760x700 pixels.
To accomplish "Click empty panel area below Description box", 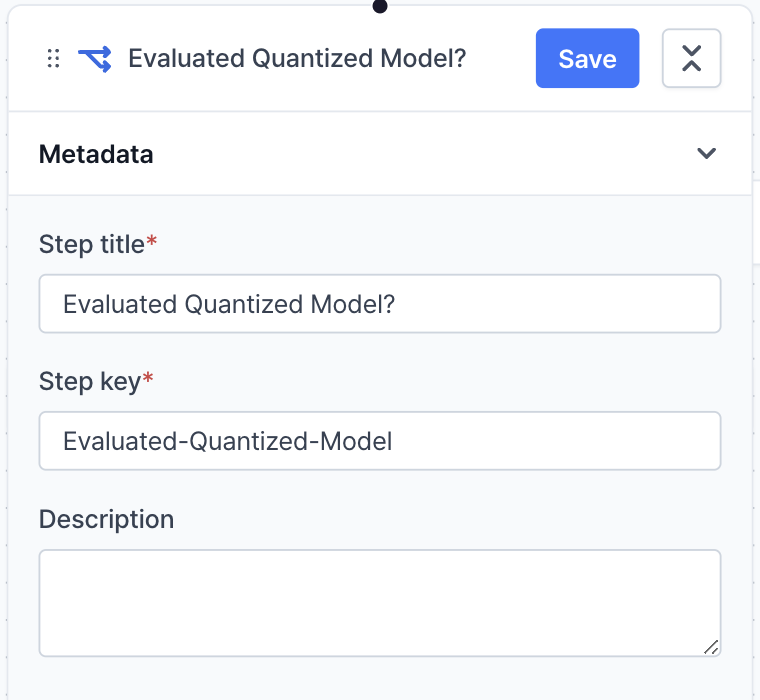I will pos(380,680).
